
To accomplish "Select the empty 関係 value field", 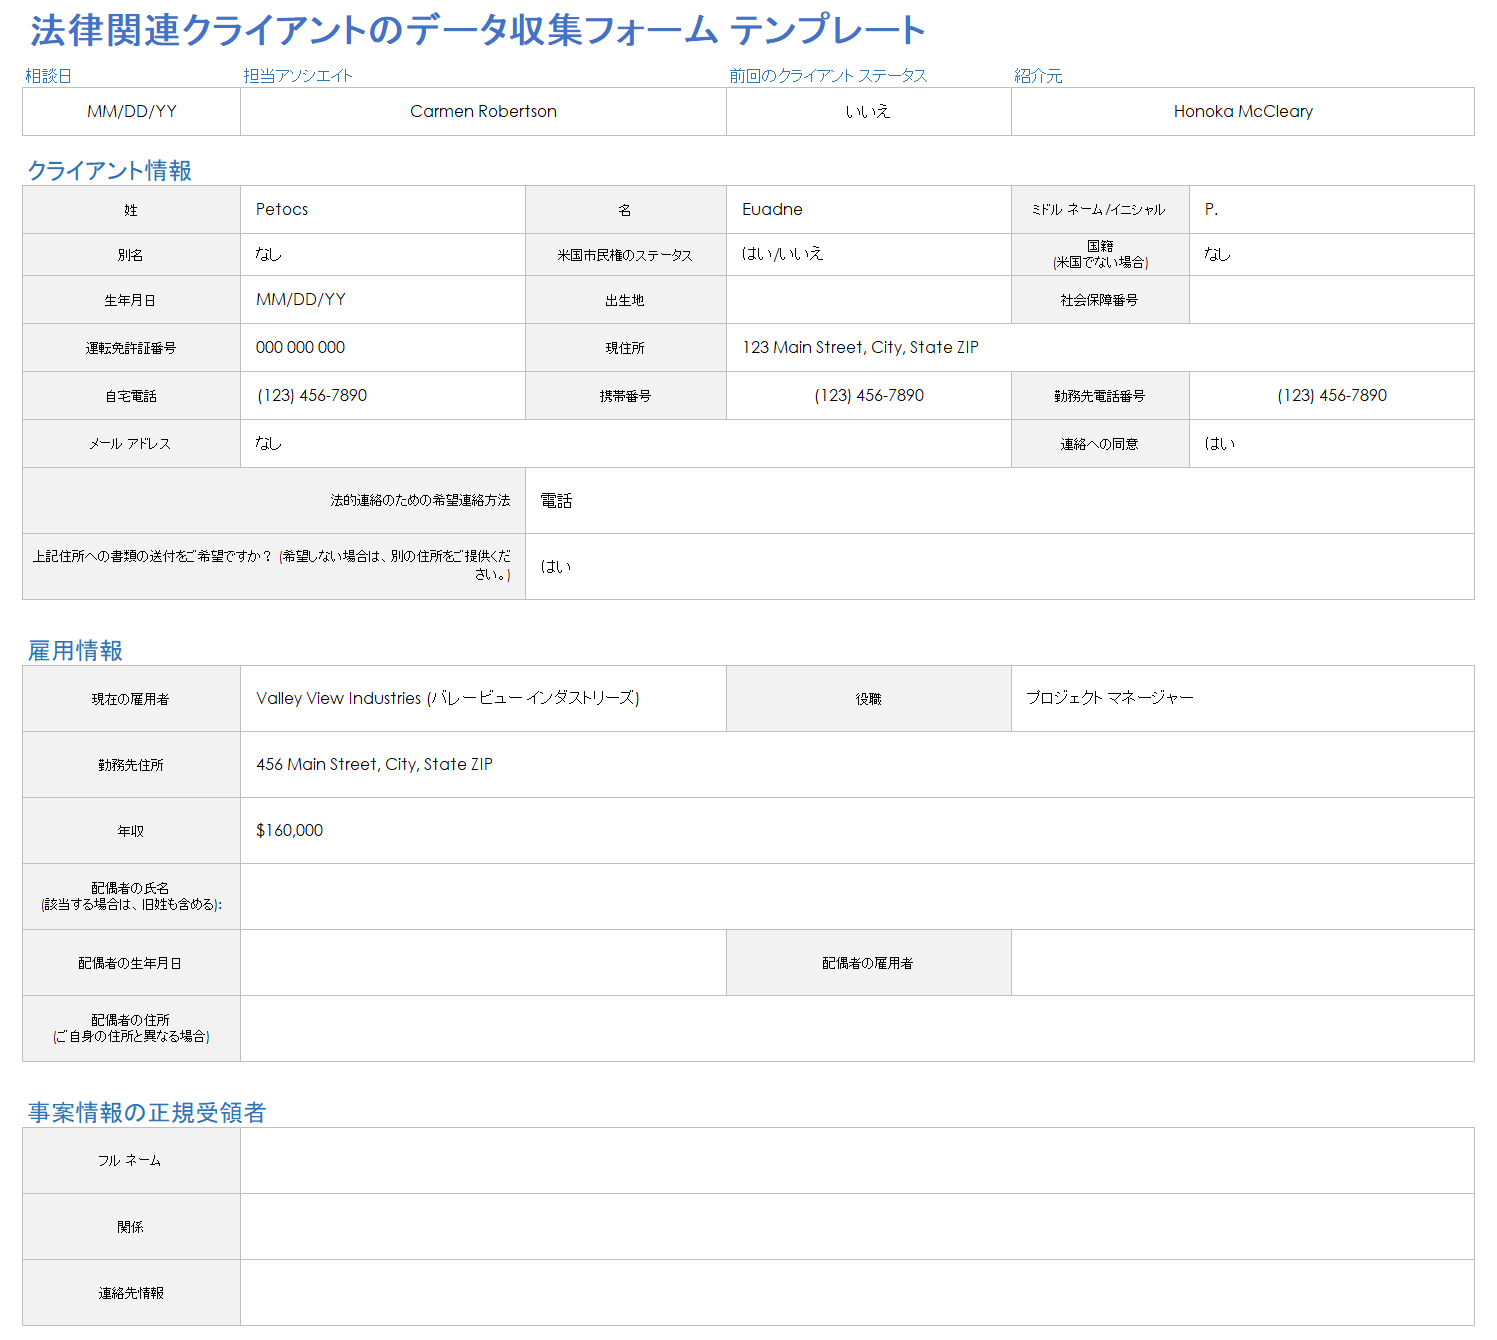I will pyautogui.click(x=857, y=1226).
